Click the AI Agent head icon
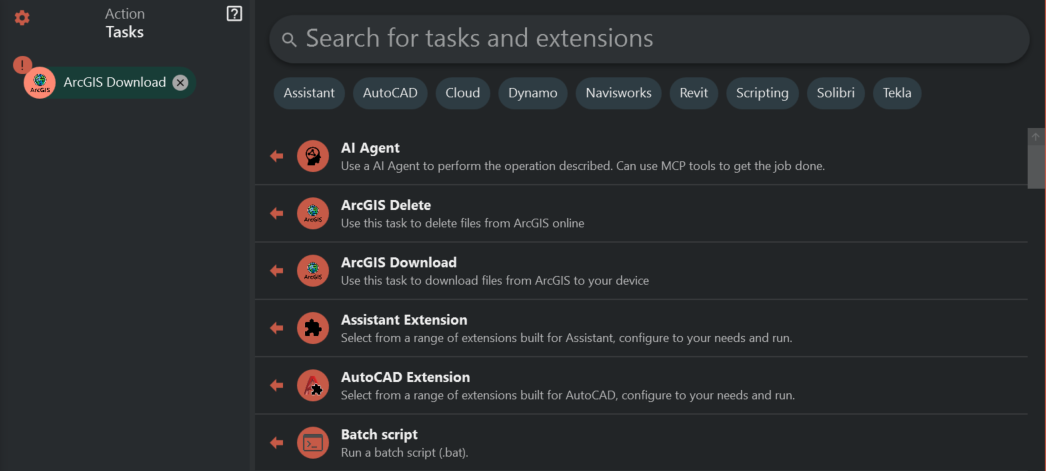Screen dimensions: 1046x471 point(313,156)
